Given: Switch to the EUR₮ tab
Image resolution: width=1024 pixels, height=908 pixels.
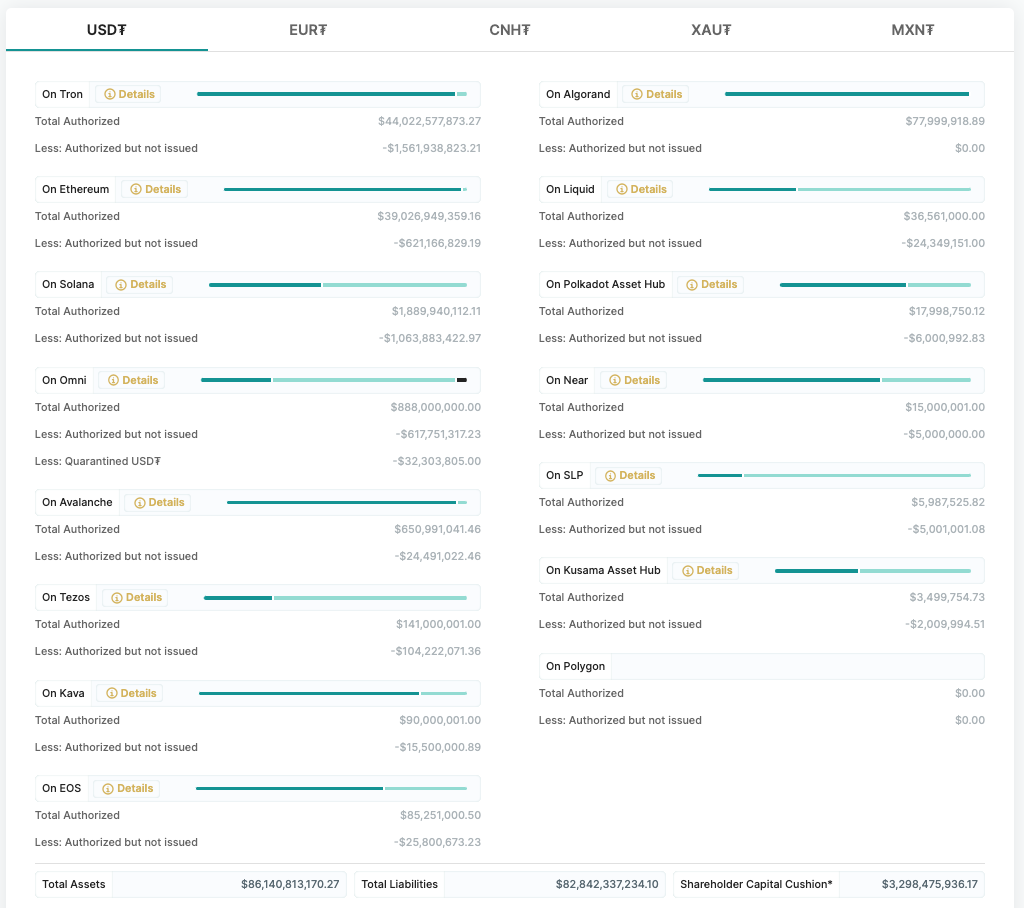Looking at the screenshot, I should (x=308, y=29).
